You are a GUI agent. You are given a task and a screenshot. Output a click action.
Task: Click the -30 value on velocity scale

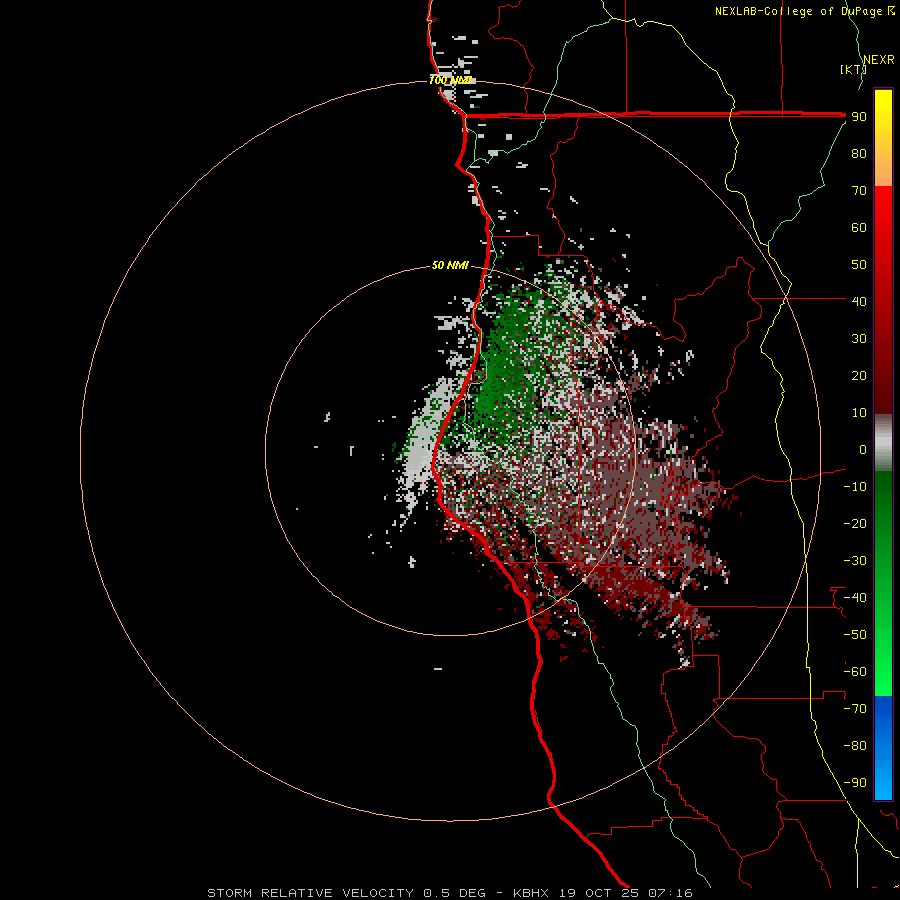point(855,561)
